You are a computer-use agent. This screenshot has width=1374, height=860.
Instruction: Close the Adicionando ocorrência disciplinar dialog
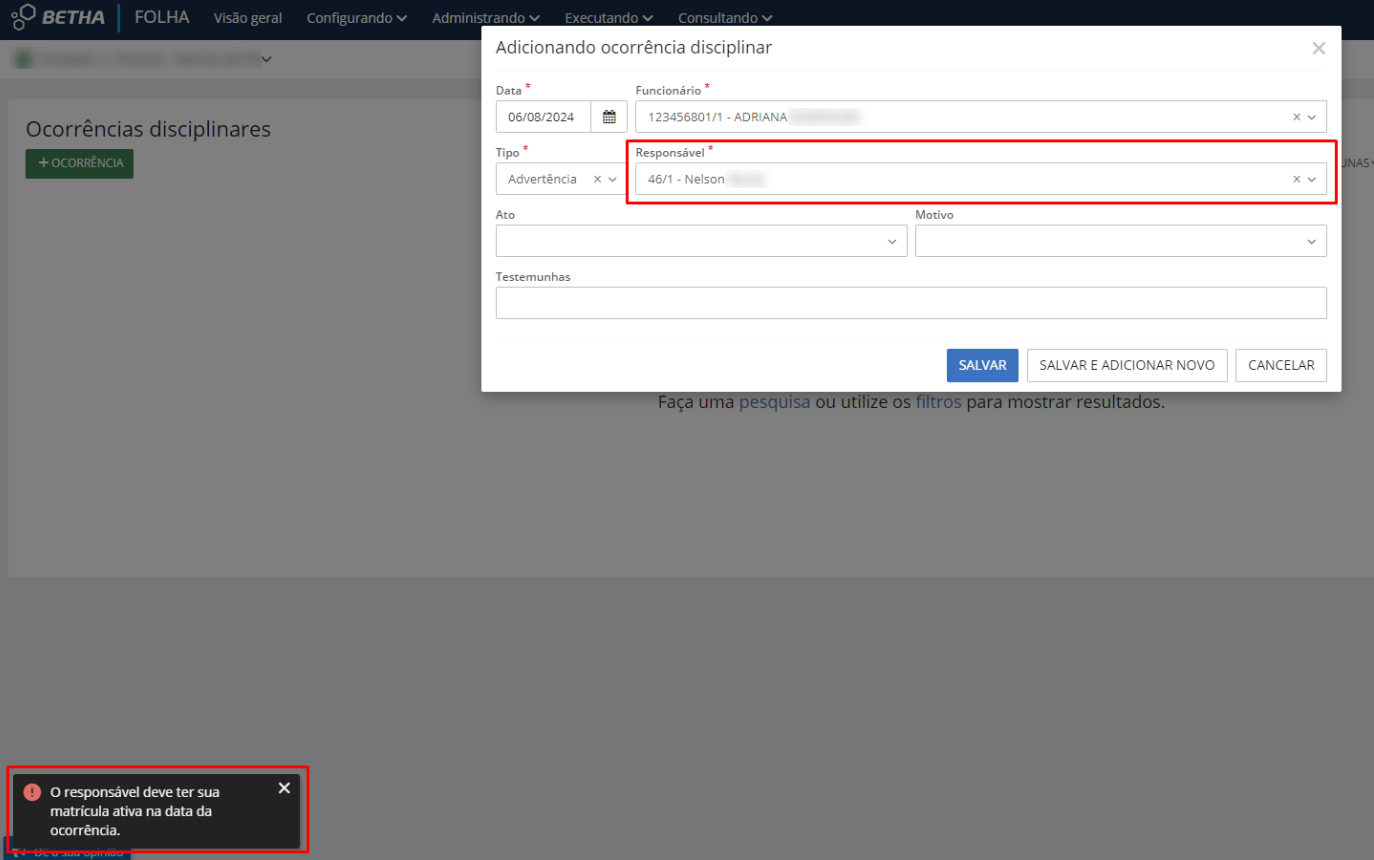click(x=1318, y=48)
